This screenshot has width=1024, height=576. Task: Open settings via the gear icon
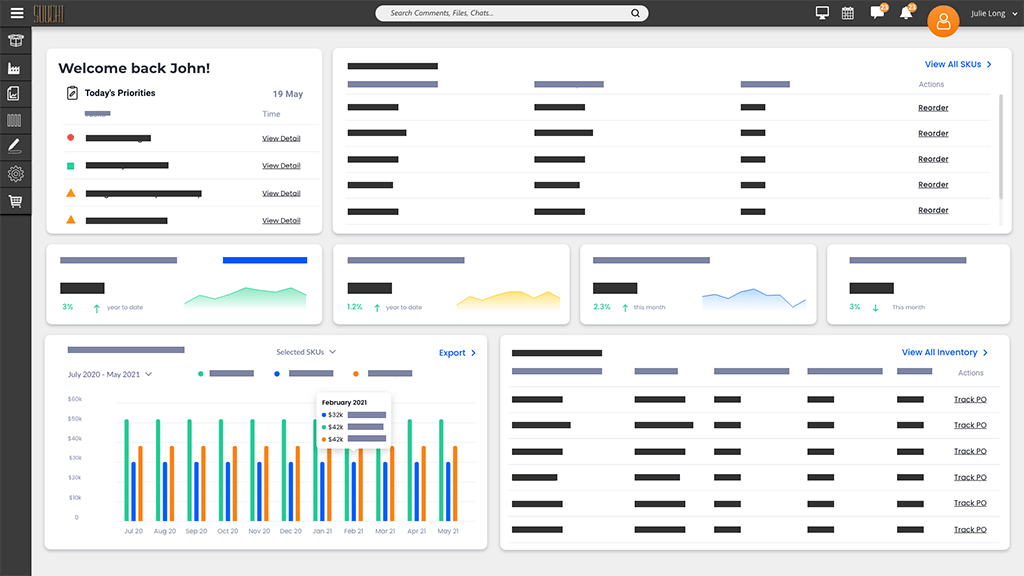point(15,173)
